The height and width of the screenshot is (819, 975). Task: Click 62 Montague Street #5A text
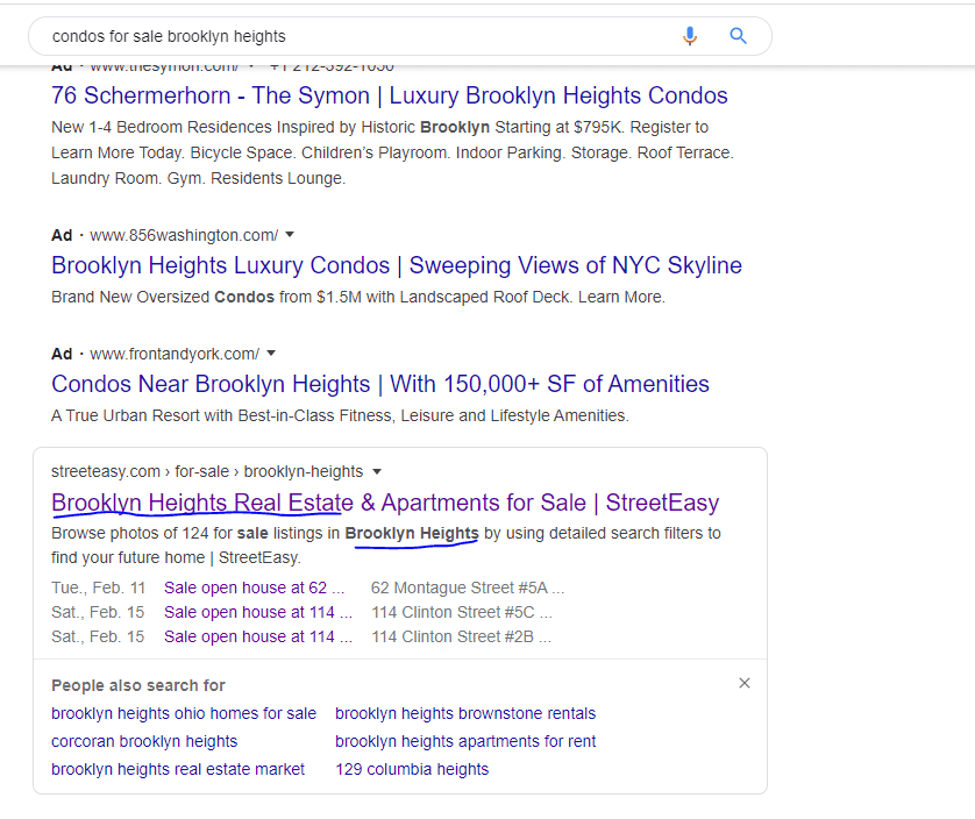(468, 588)
